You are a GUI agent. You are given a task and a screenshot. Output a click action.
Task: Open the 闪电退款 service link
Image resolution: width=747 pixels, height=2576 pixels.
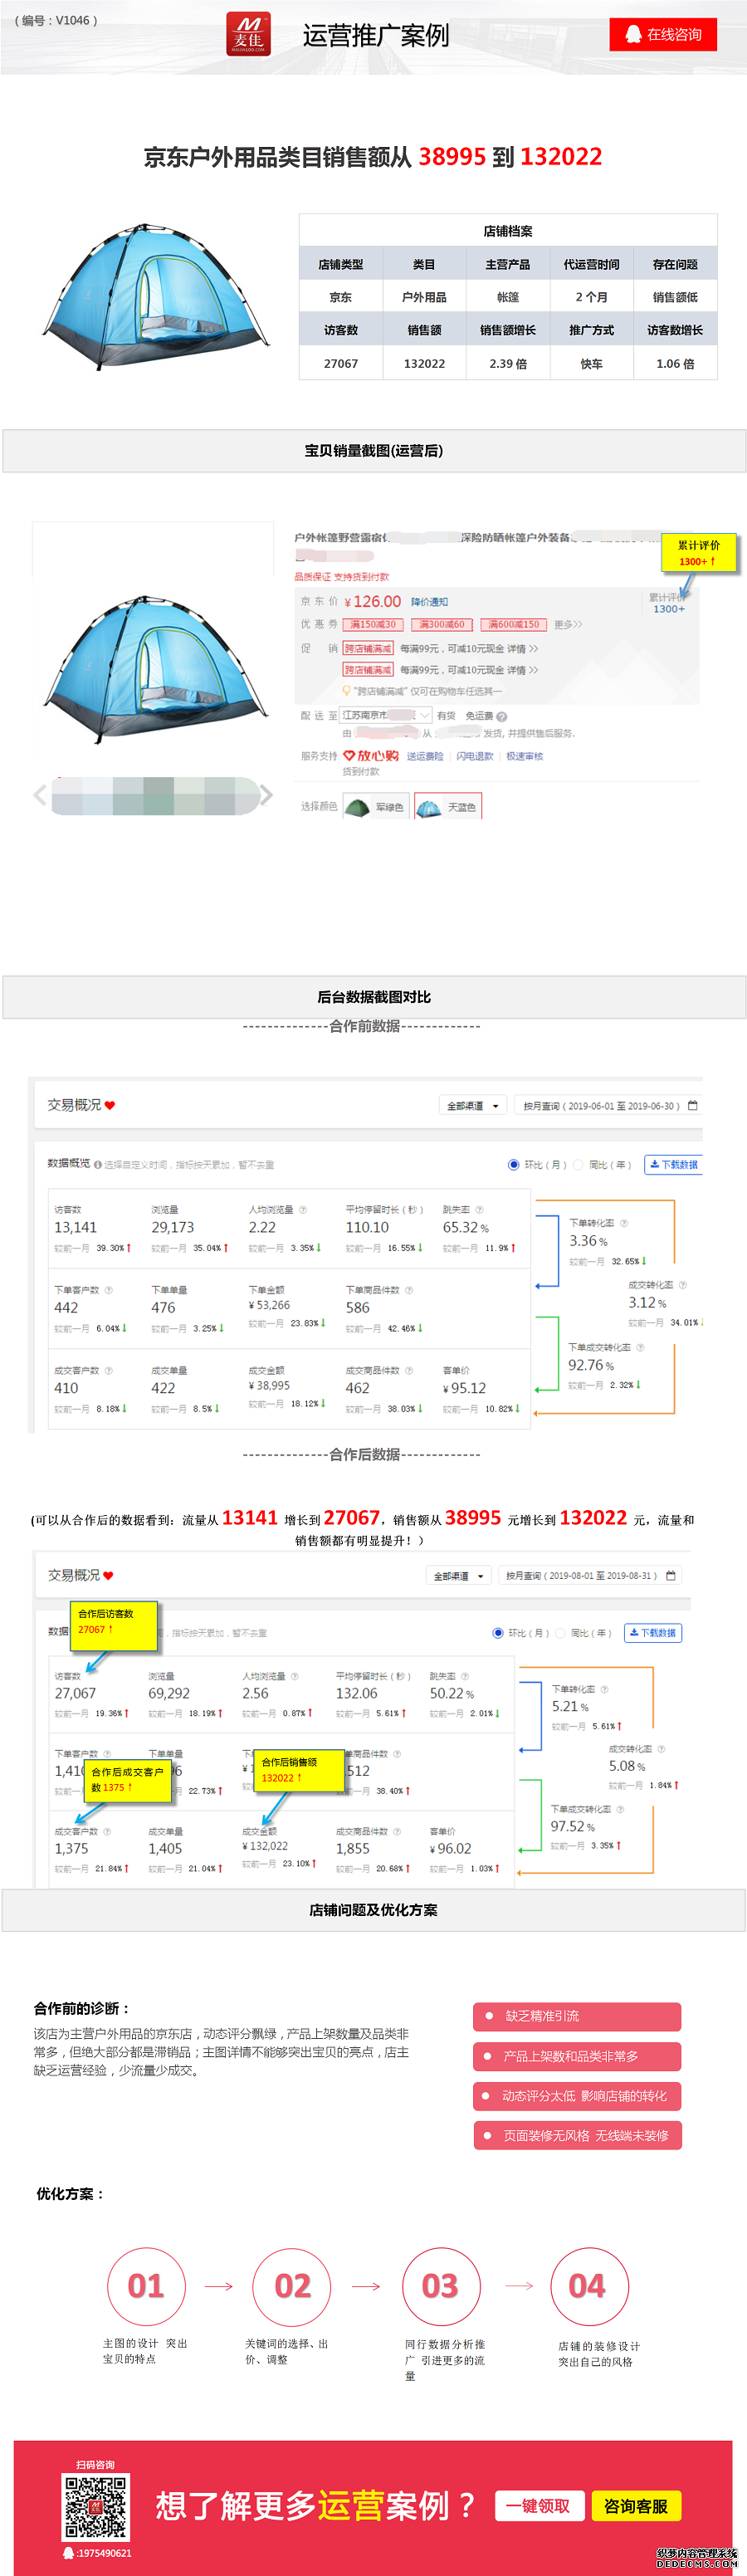tap(474, 756)
